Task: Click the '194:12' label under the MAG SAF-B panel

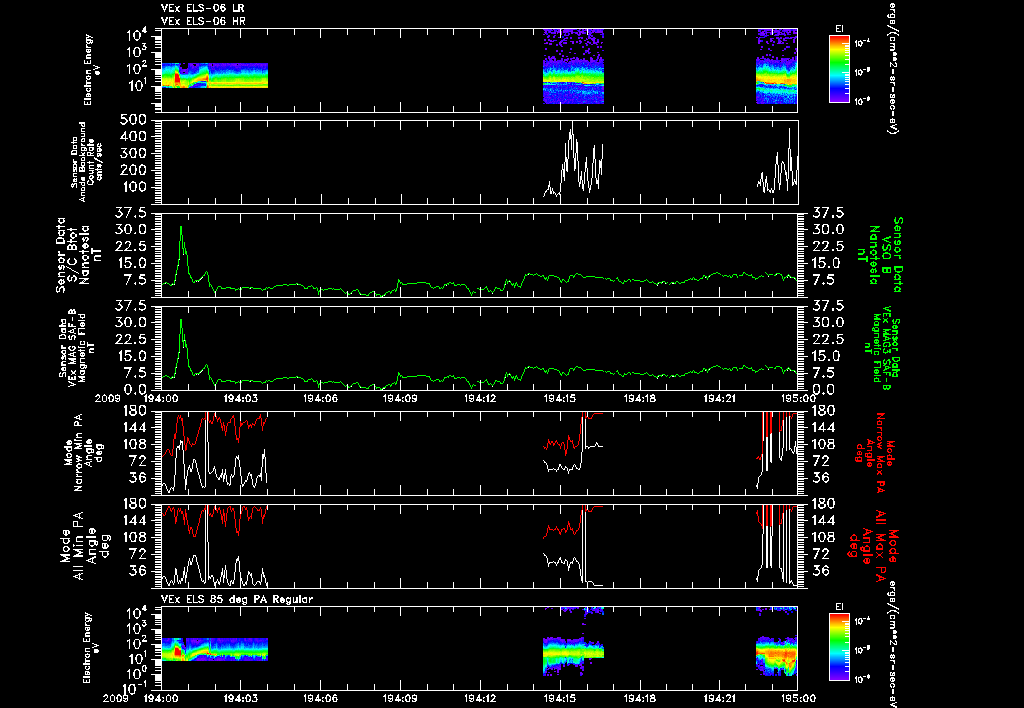Action: (x=480, y=398)
